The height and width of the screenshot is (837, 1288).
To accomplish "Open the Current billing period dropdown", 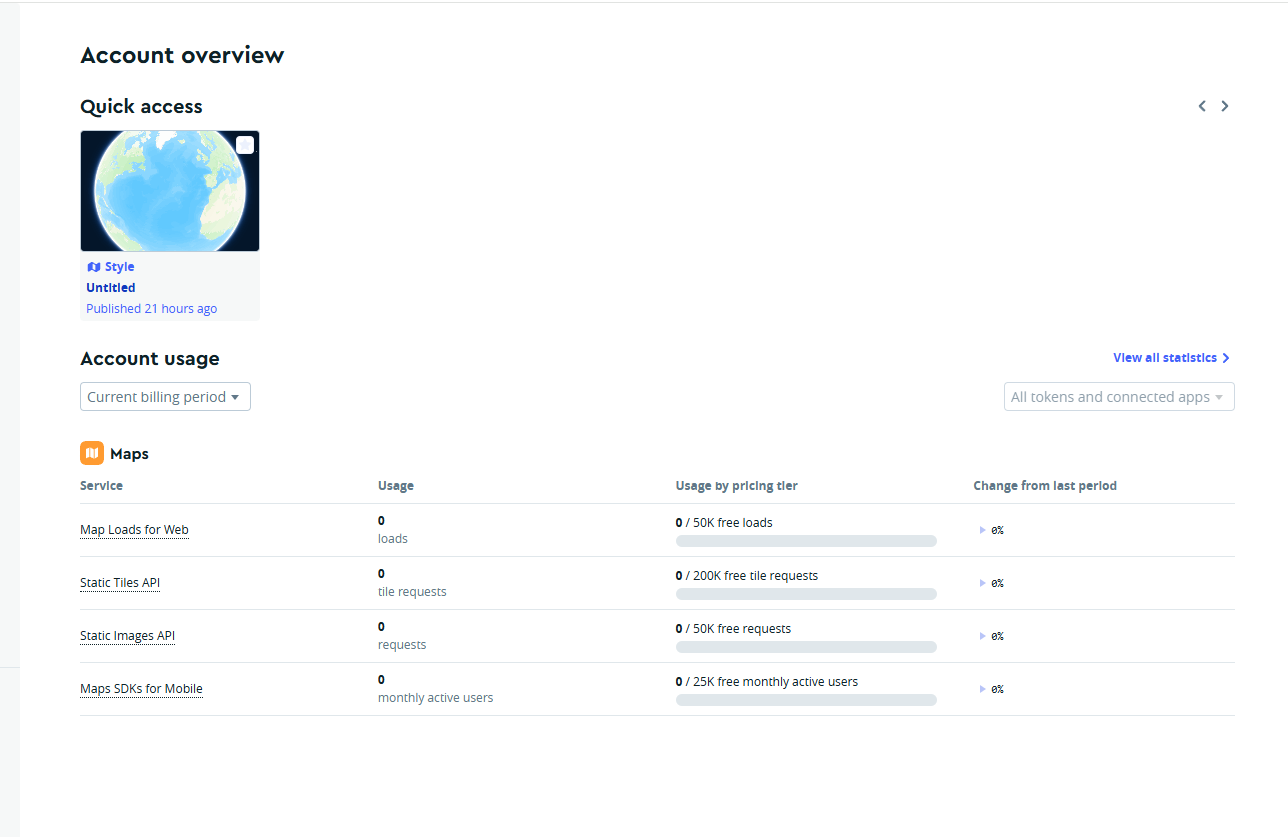I will point(165,396).
